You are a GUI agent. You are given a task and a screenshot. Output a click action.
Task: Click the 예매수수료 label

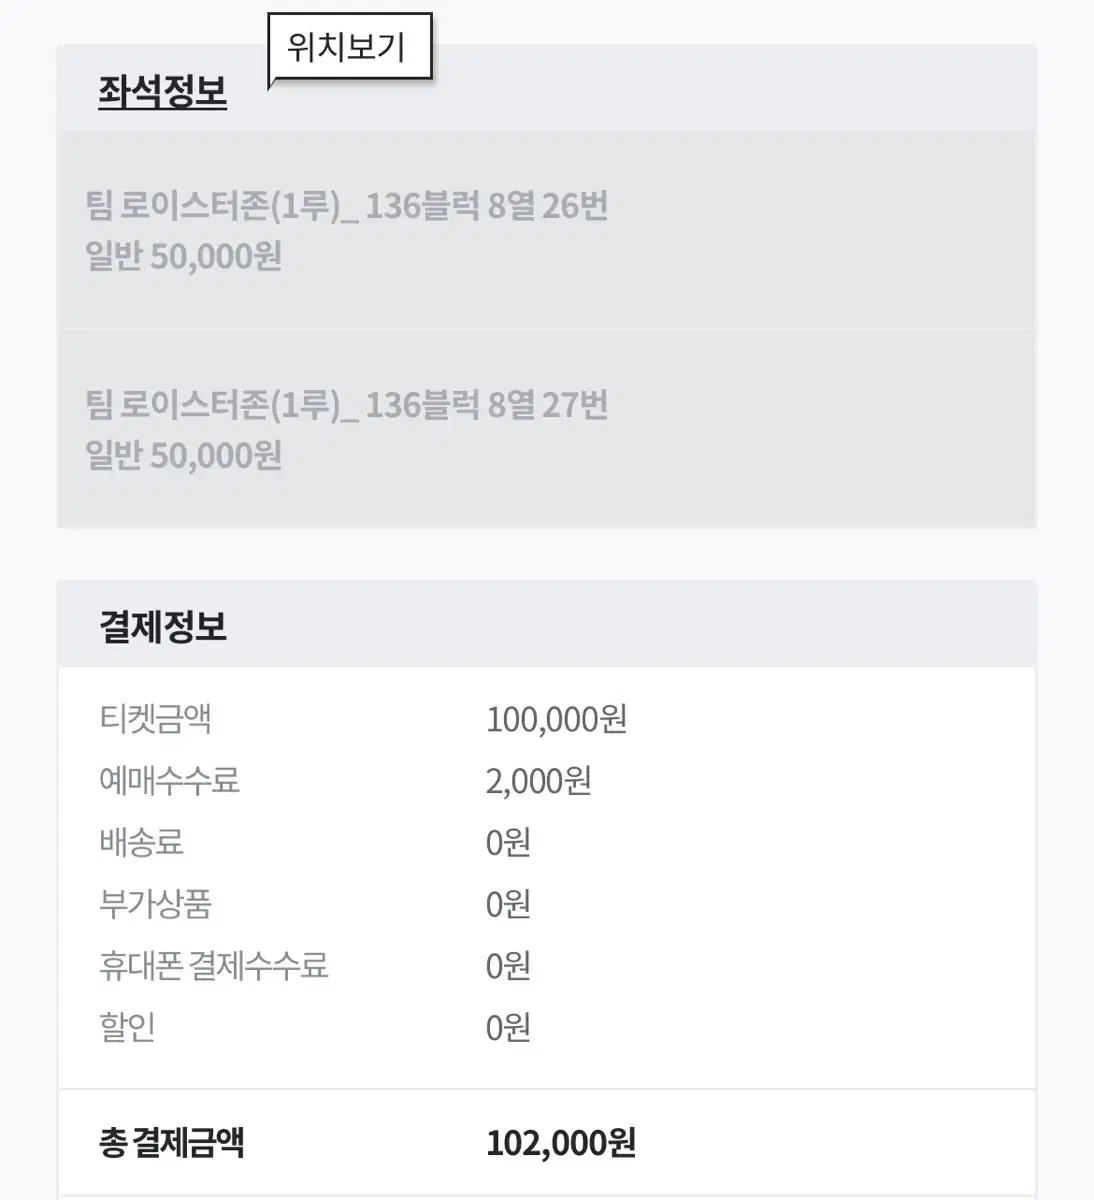[x=169, y=781]
